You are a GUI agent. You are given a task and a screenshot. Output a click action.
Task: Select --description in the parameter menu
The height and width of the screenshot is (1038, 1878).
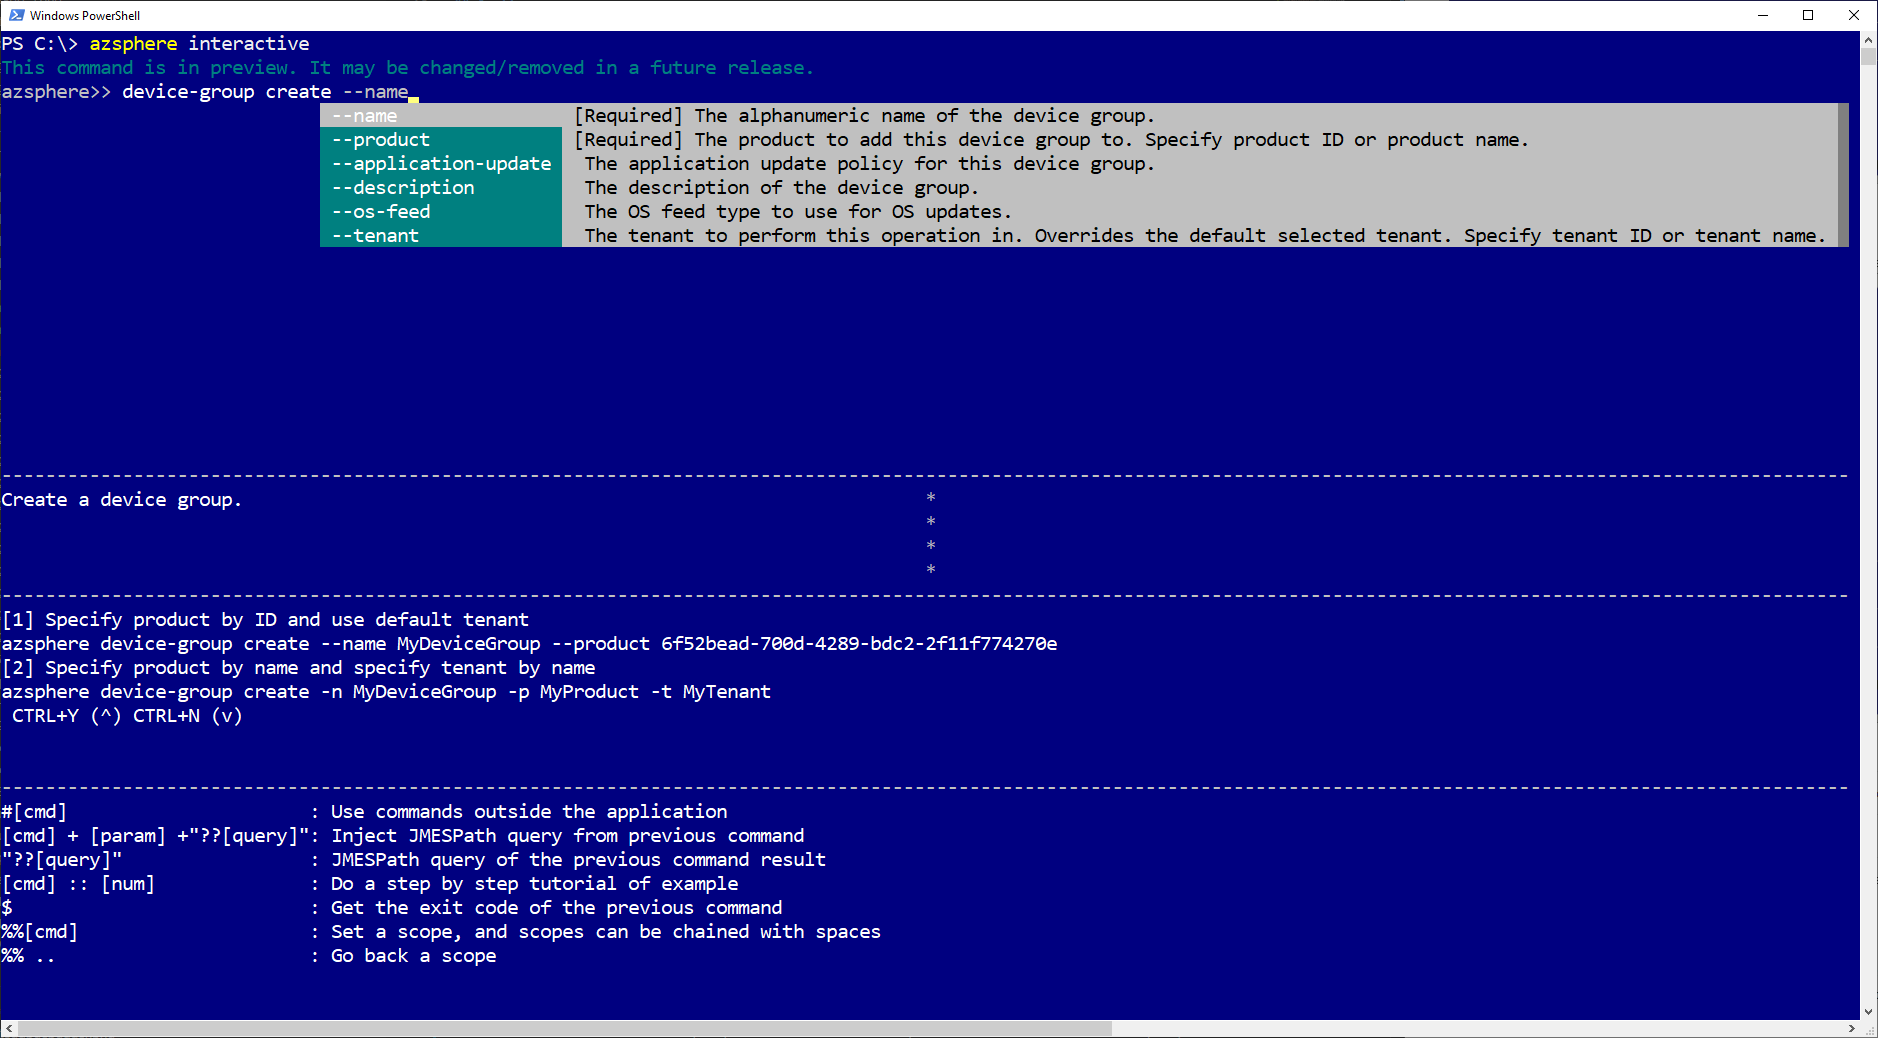(x=403, y=187)
